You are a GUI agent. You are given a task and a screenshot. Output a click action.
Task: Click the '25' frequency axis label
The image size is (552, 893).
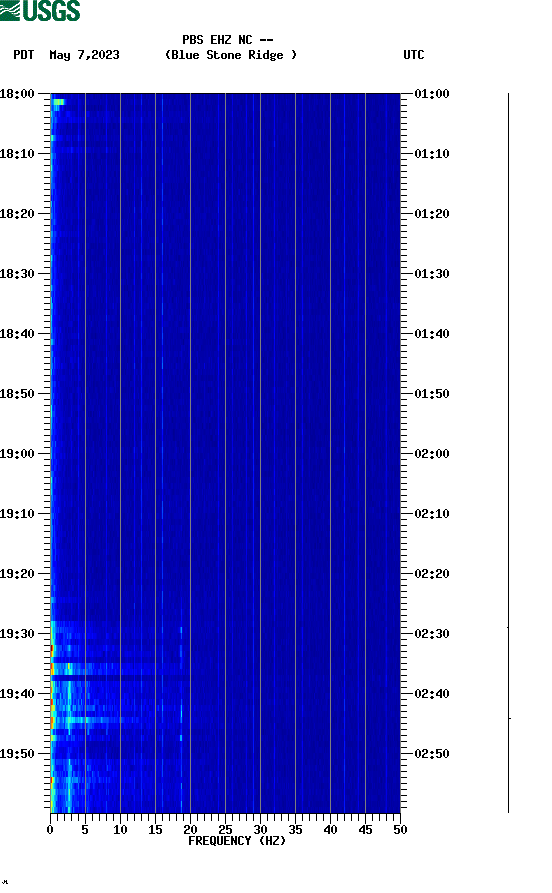225,830
